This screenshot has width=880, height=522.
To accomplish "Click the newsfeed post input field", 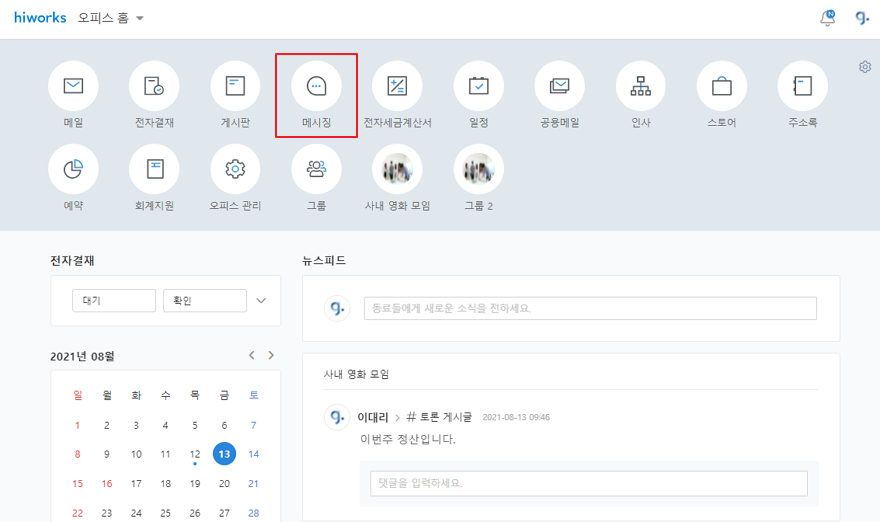I will [x=589, y=308].
